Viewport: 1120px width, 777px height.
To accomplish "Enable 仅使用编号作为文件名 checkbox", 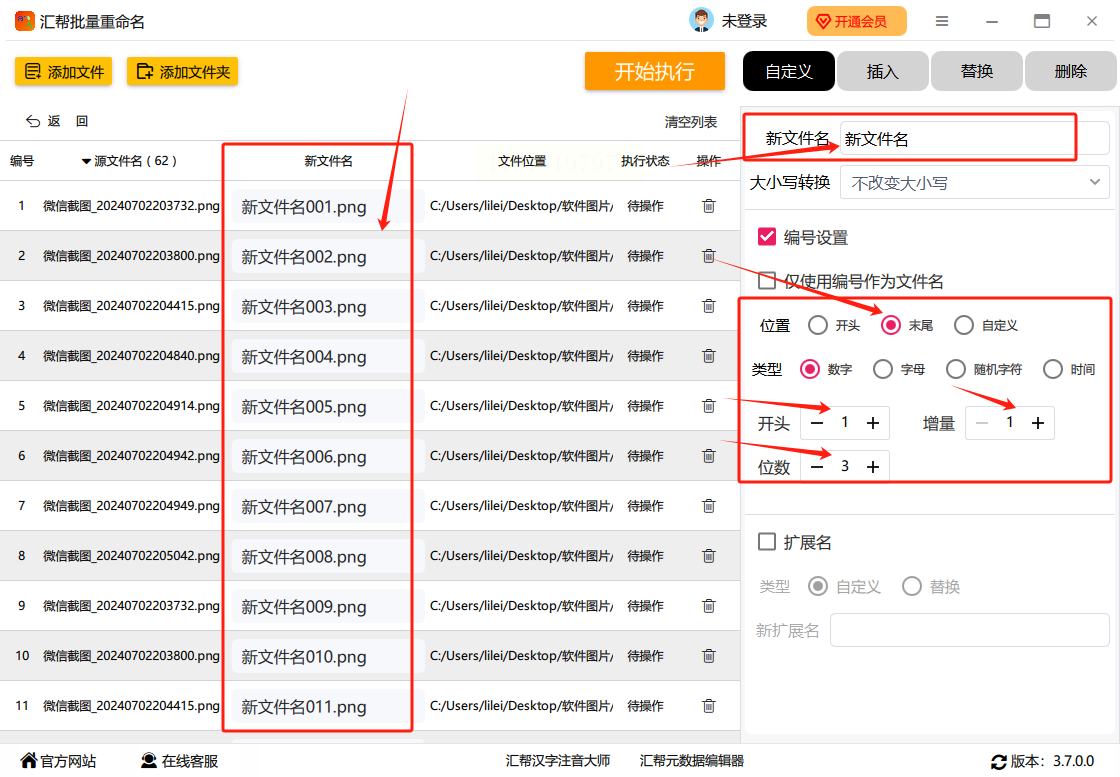I will 767,281.
